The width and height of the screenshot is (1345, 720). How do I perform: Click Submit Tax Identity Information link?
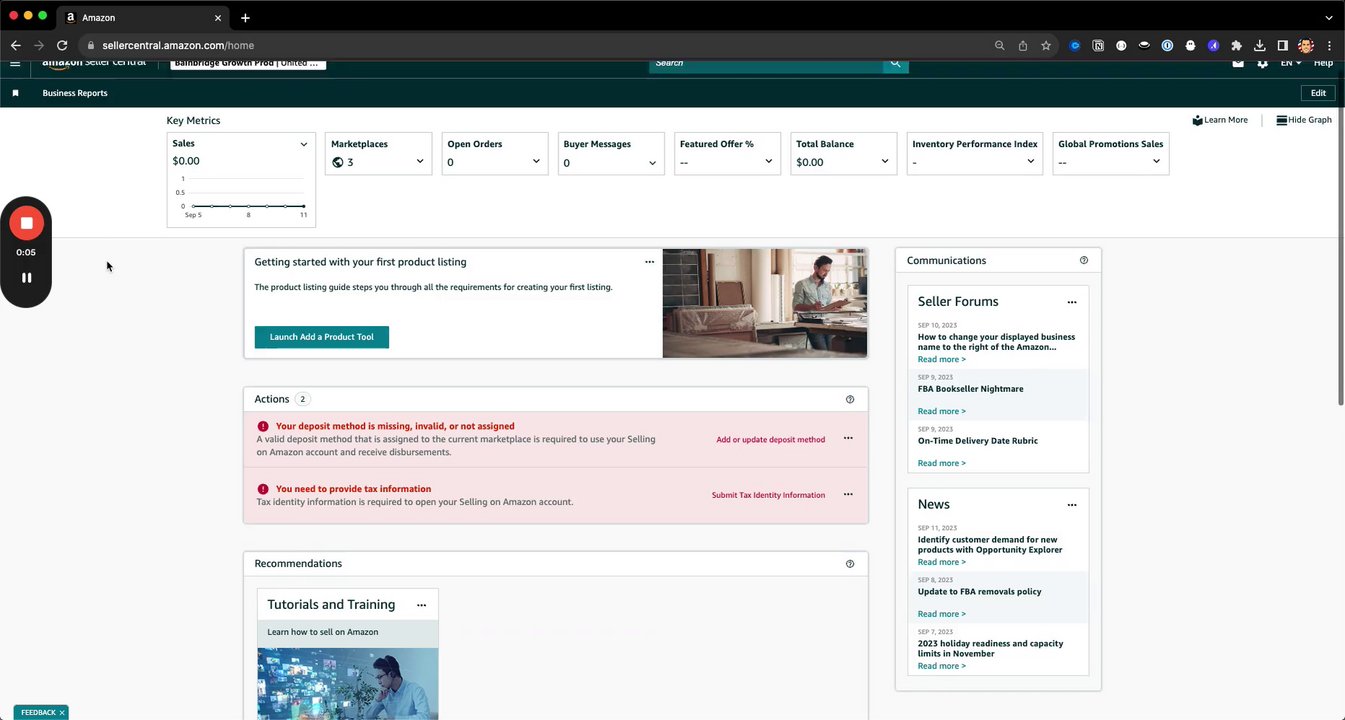(769, 495)
